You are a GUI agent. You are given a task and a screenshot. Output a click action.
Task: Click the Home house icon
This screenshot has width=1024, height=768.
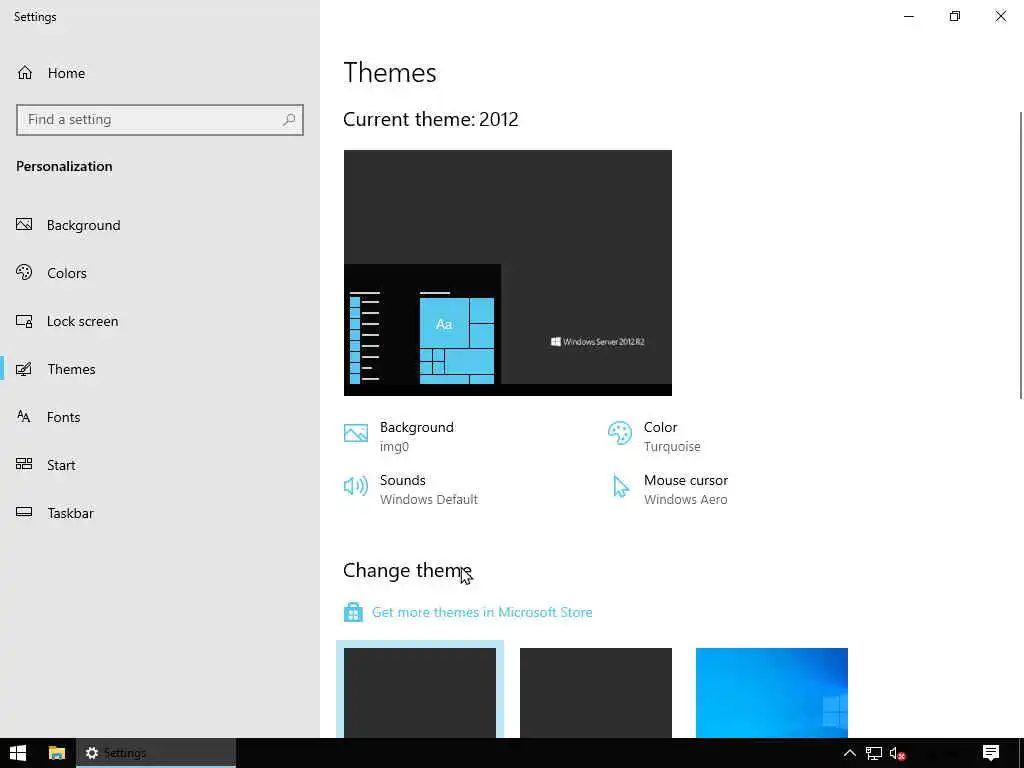coord(25,72)
